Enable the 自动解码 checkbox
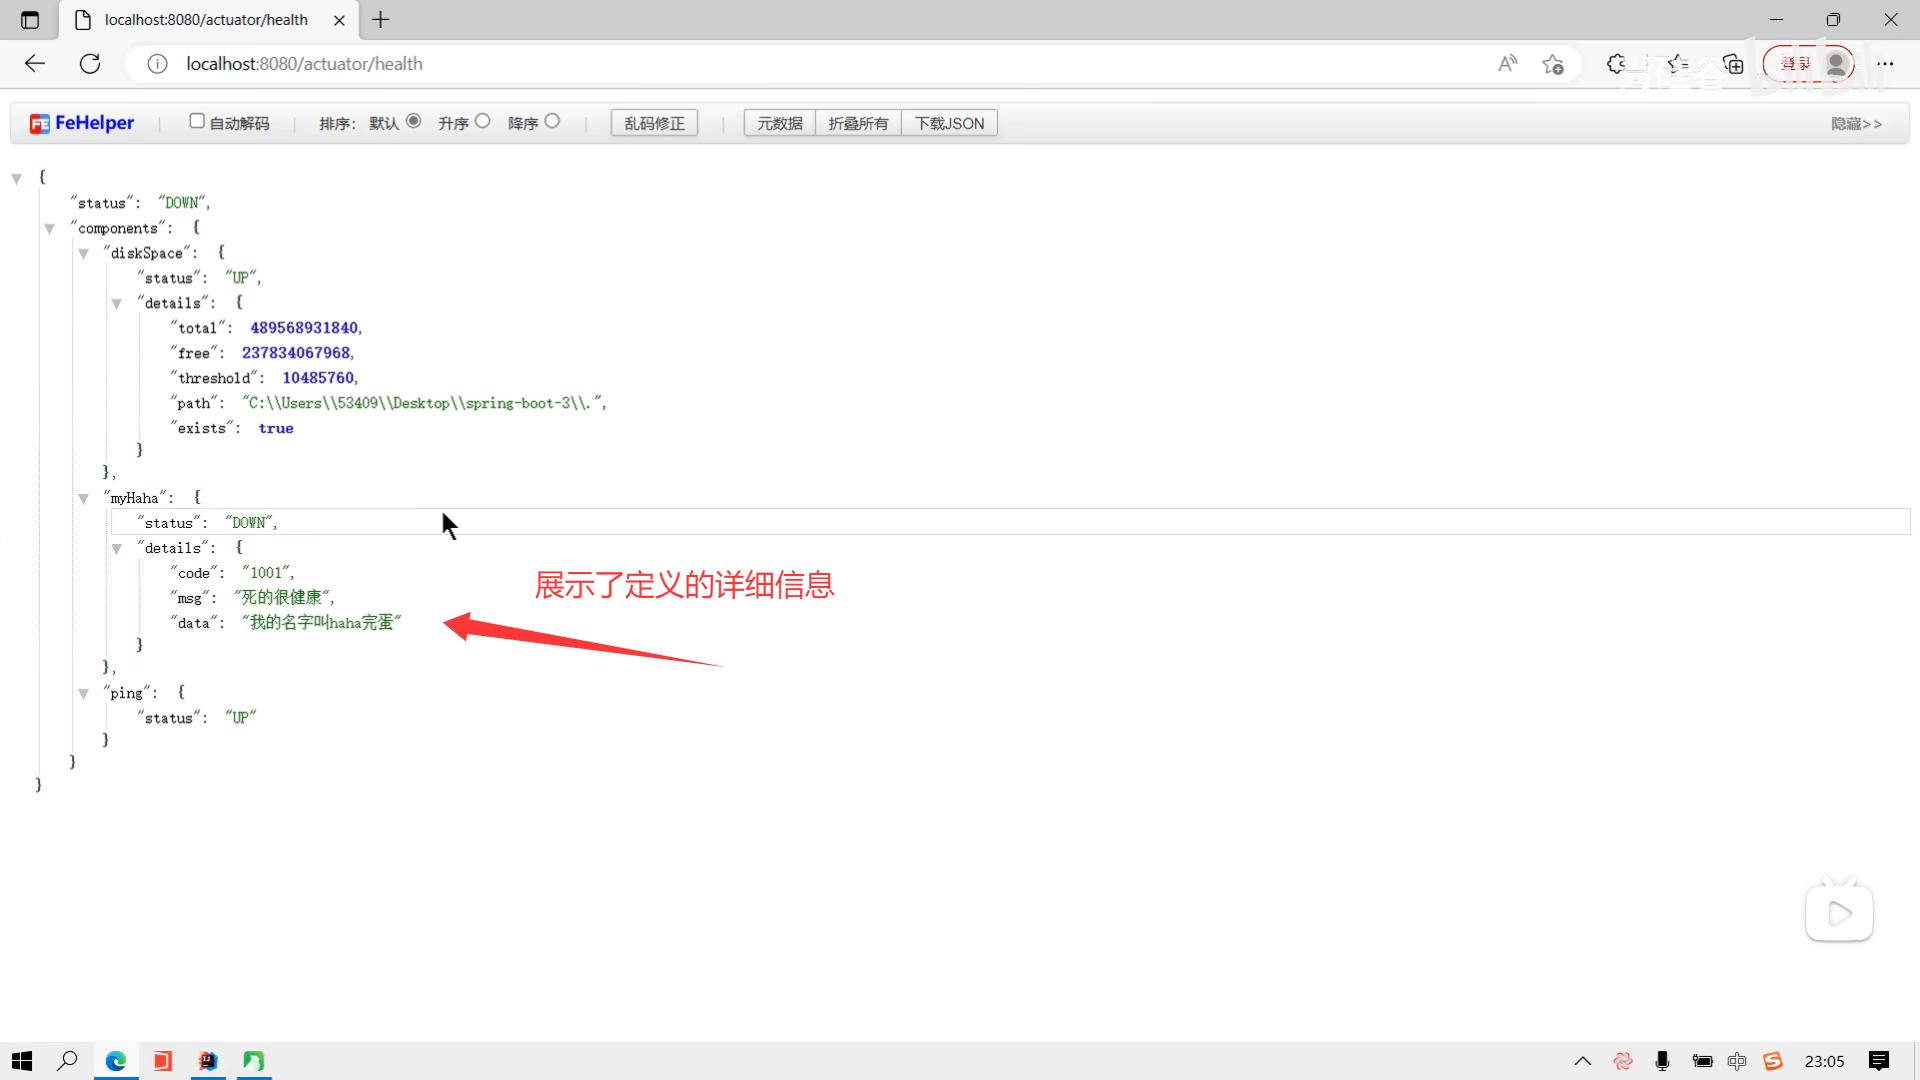1920x1080 pixels. pos(197,121)
